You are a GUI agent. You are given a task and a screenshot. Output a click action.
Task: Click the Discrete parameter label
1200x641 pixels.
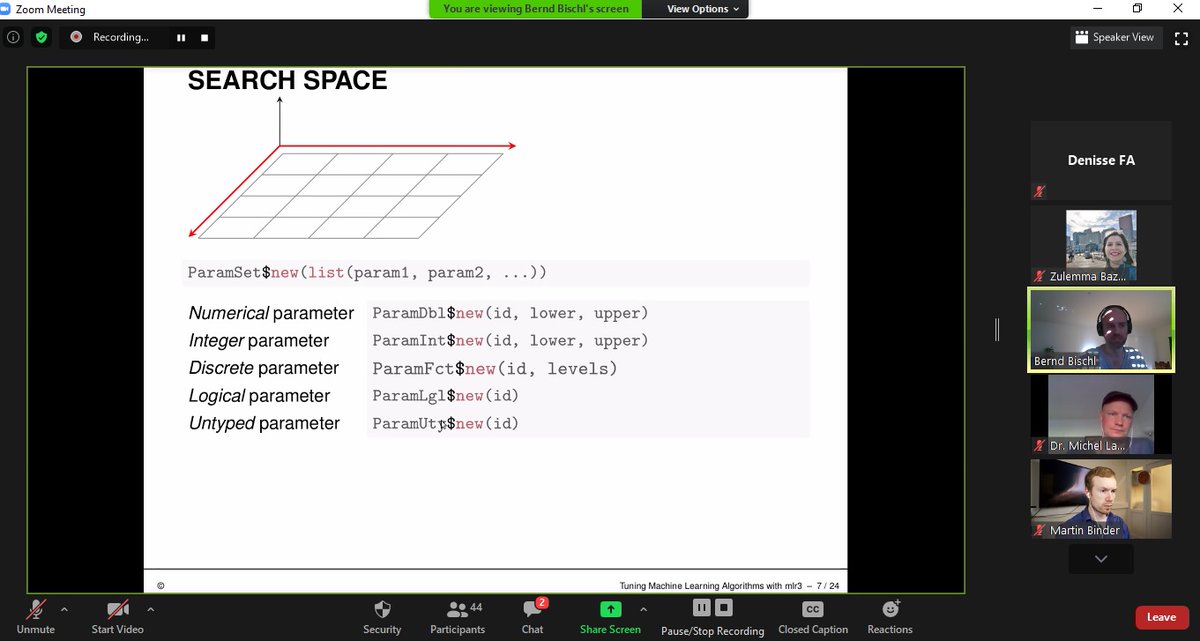(264, 369)
